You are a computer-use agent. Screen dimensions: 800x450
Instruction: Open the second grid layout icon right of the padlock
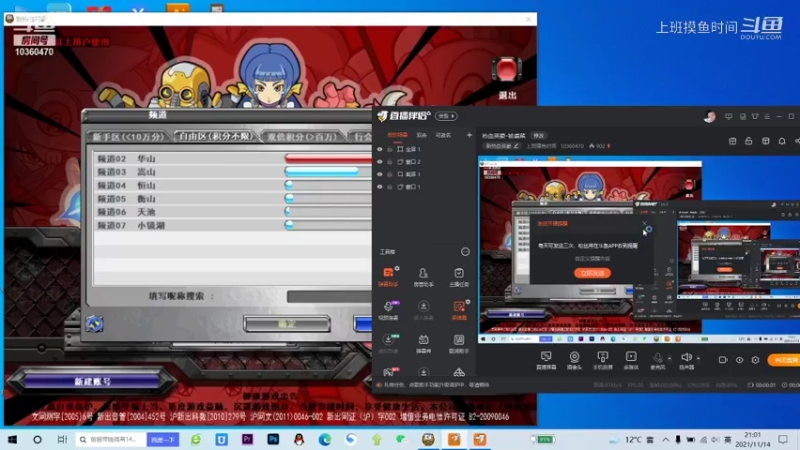tap(765, 141)
